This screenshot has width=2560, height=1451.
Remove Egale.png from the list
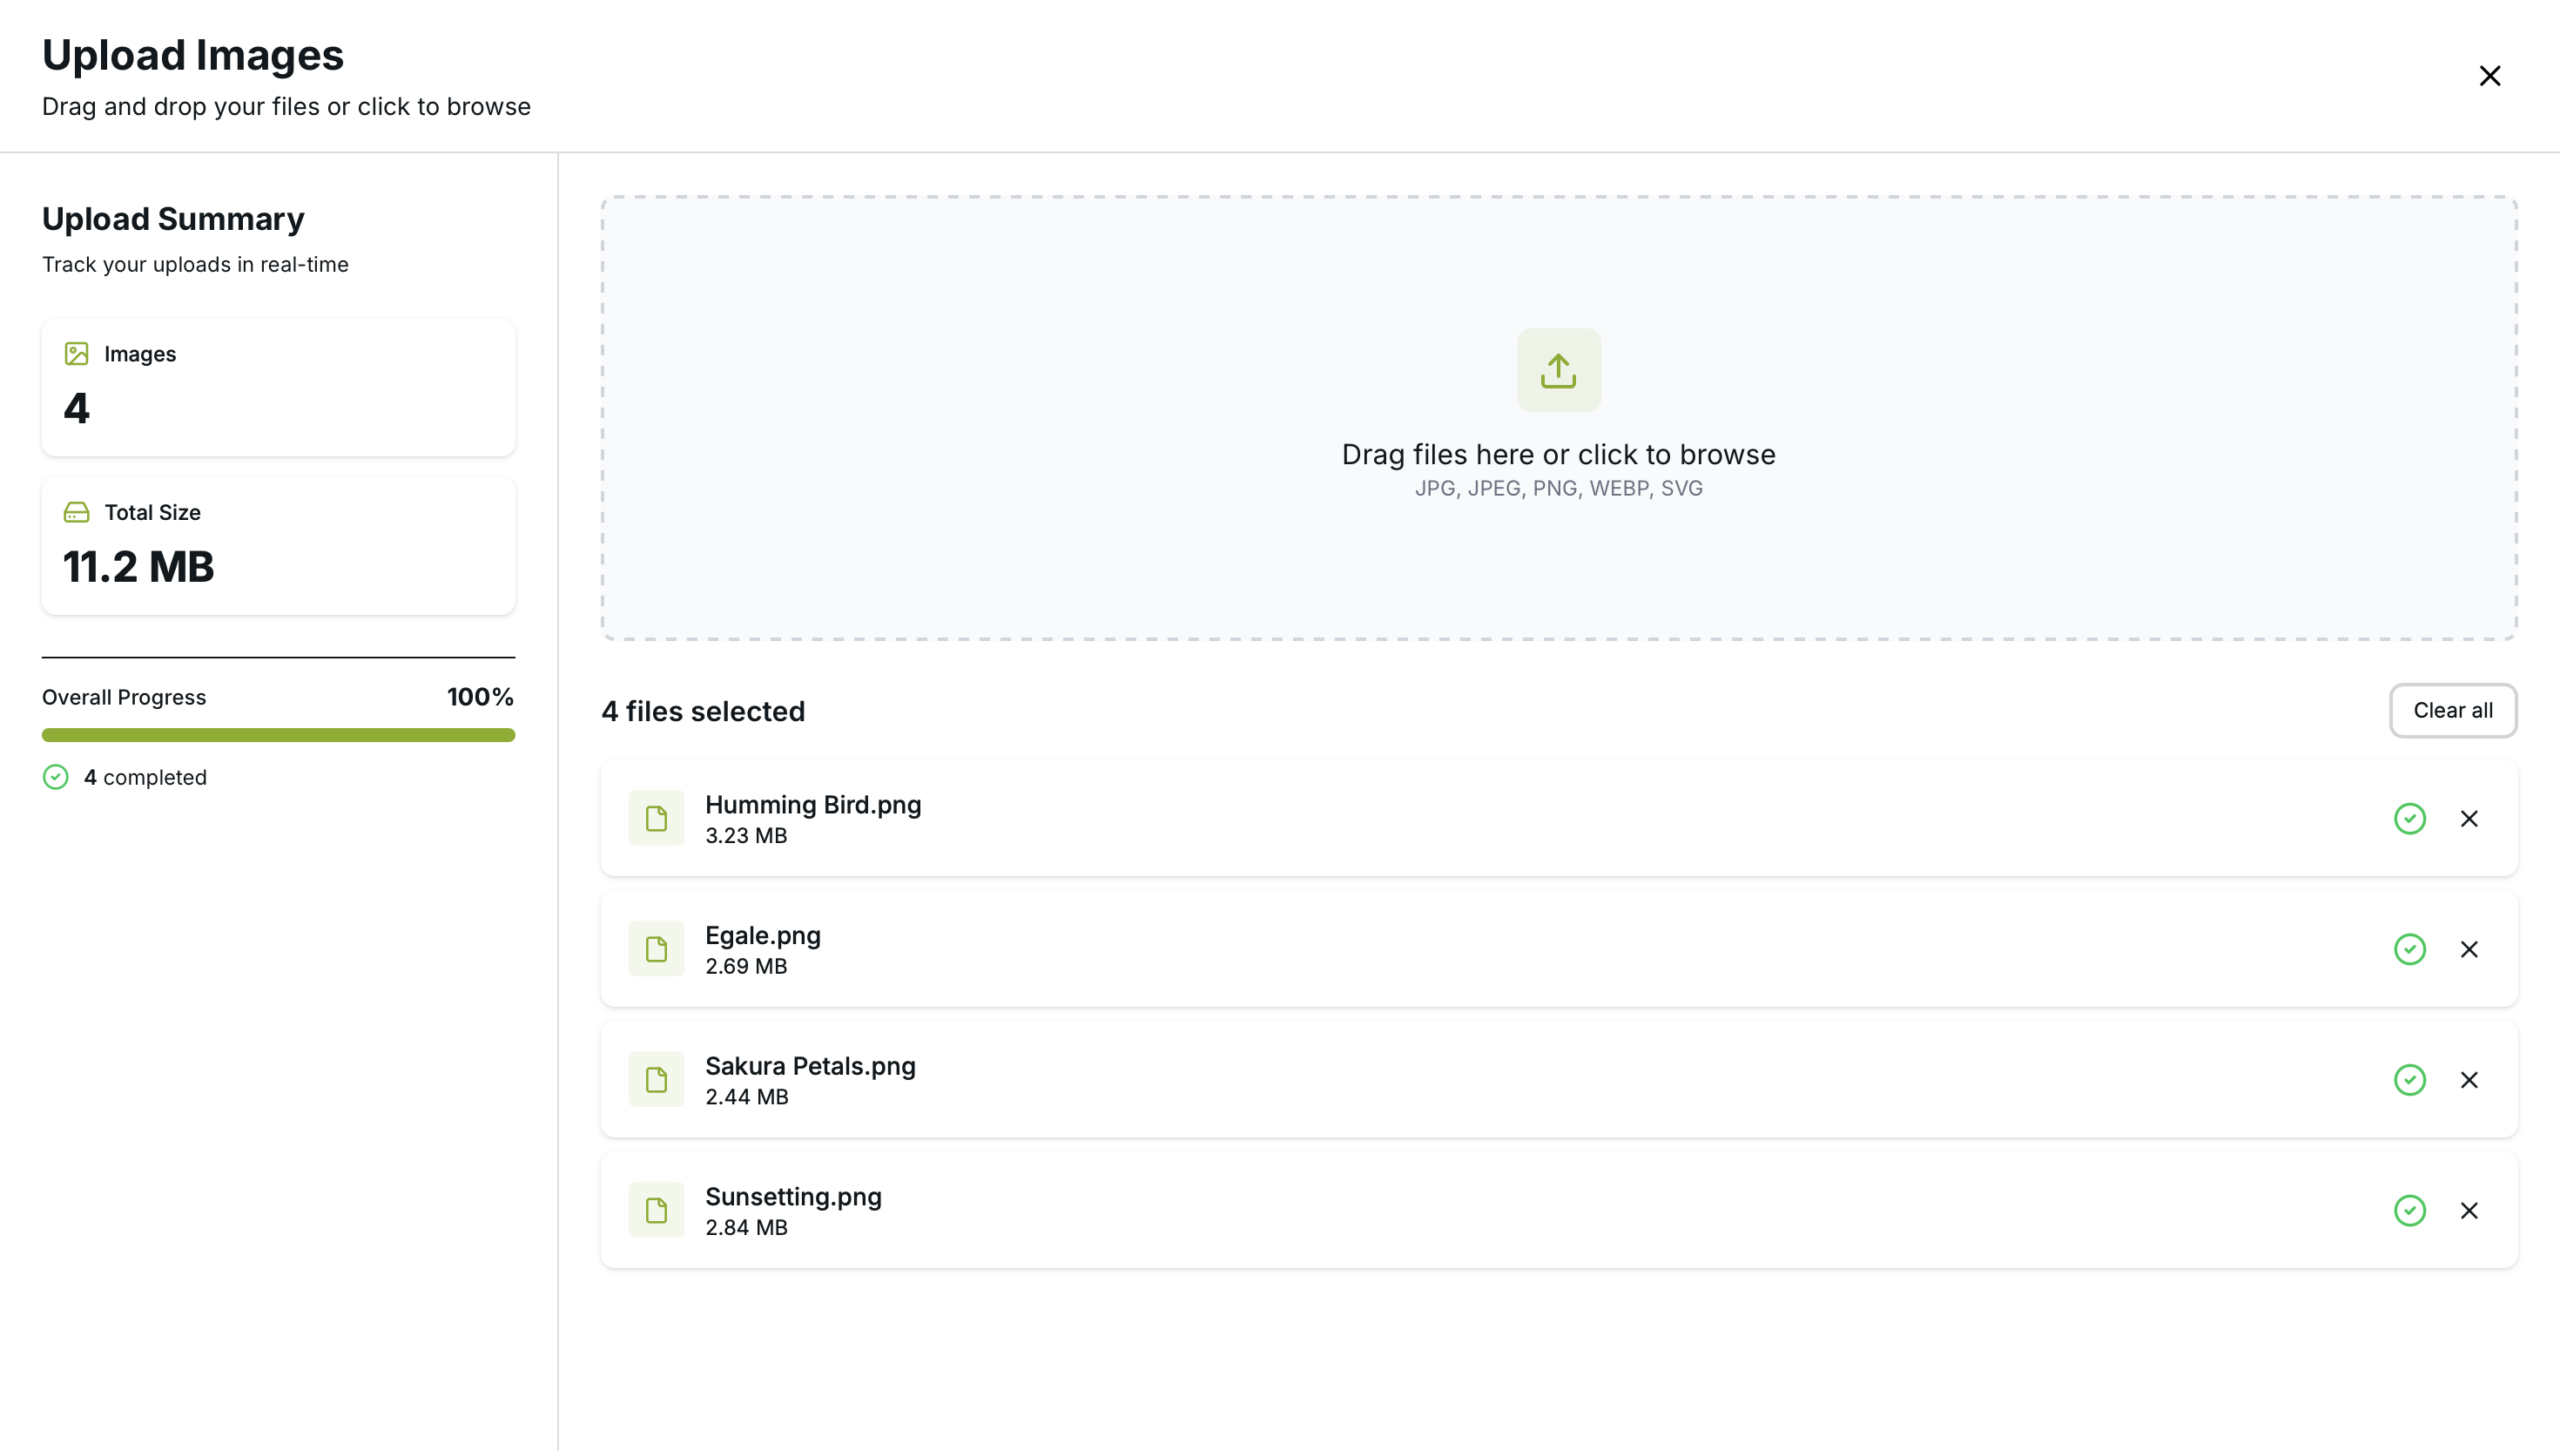(2469, 949)
